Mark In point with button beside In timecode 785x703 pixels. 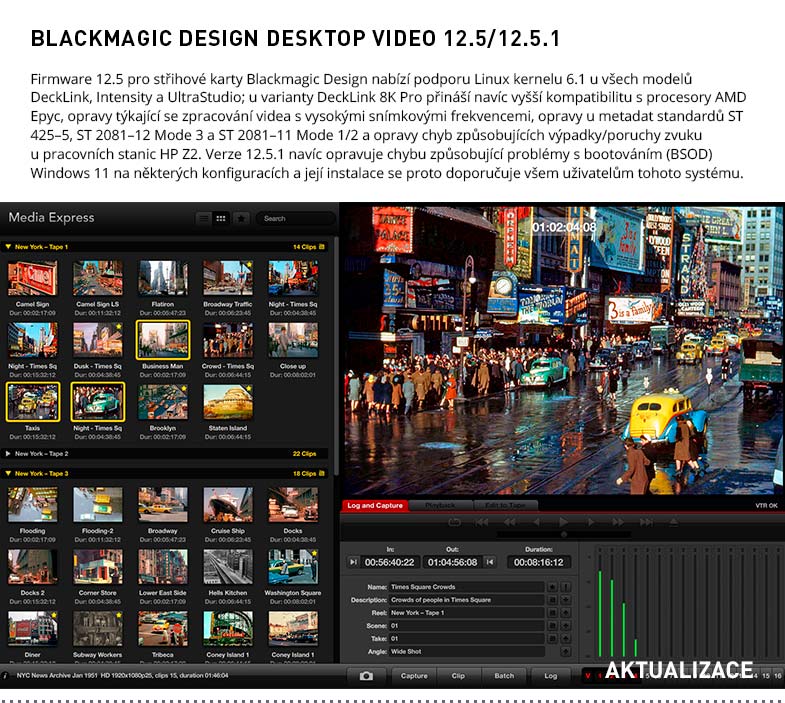[353, 562]
